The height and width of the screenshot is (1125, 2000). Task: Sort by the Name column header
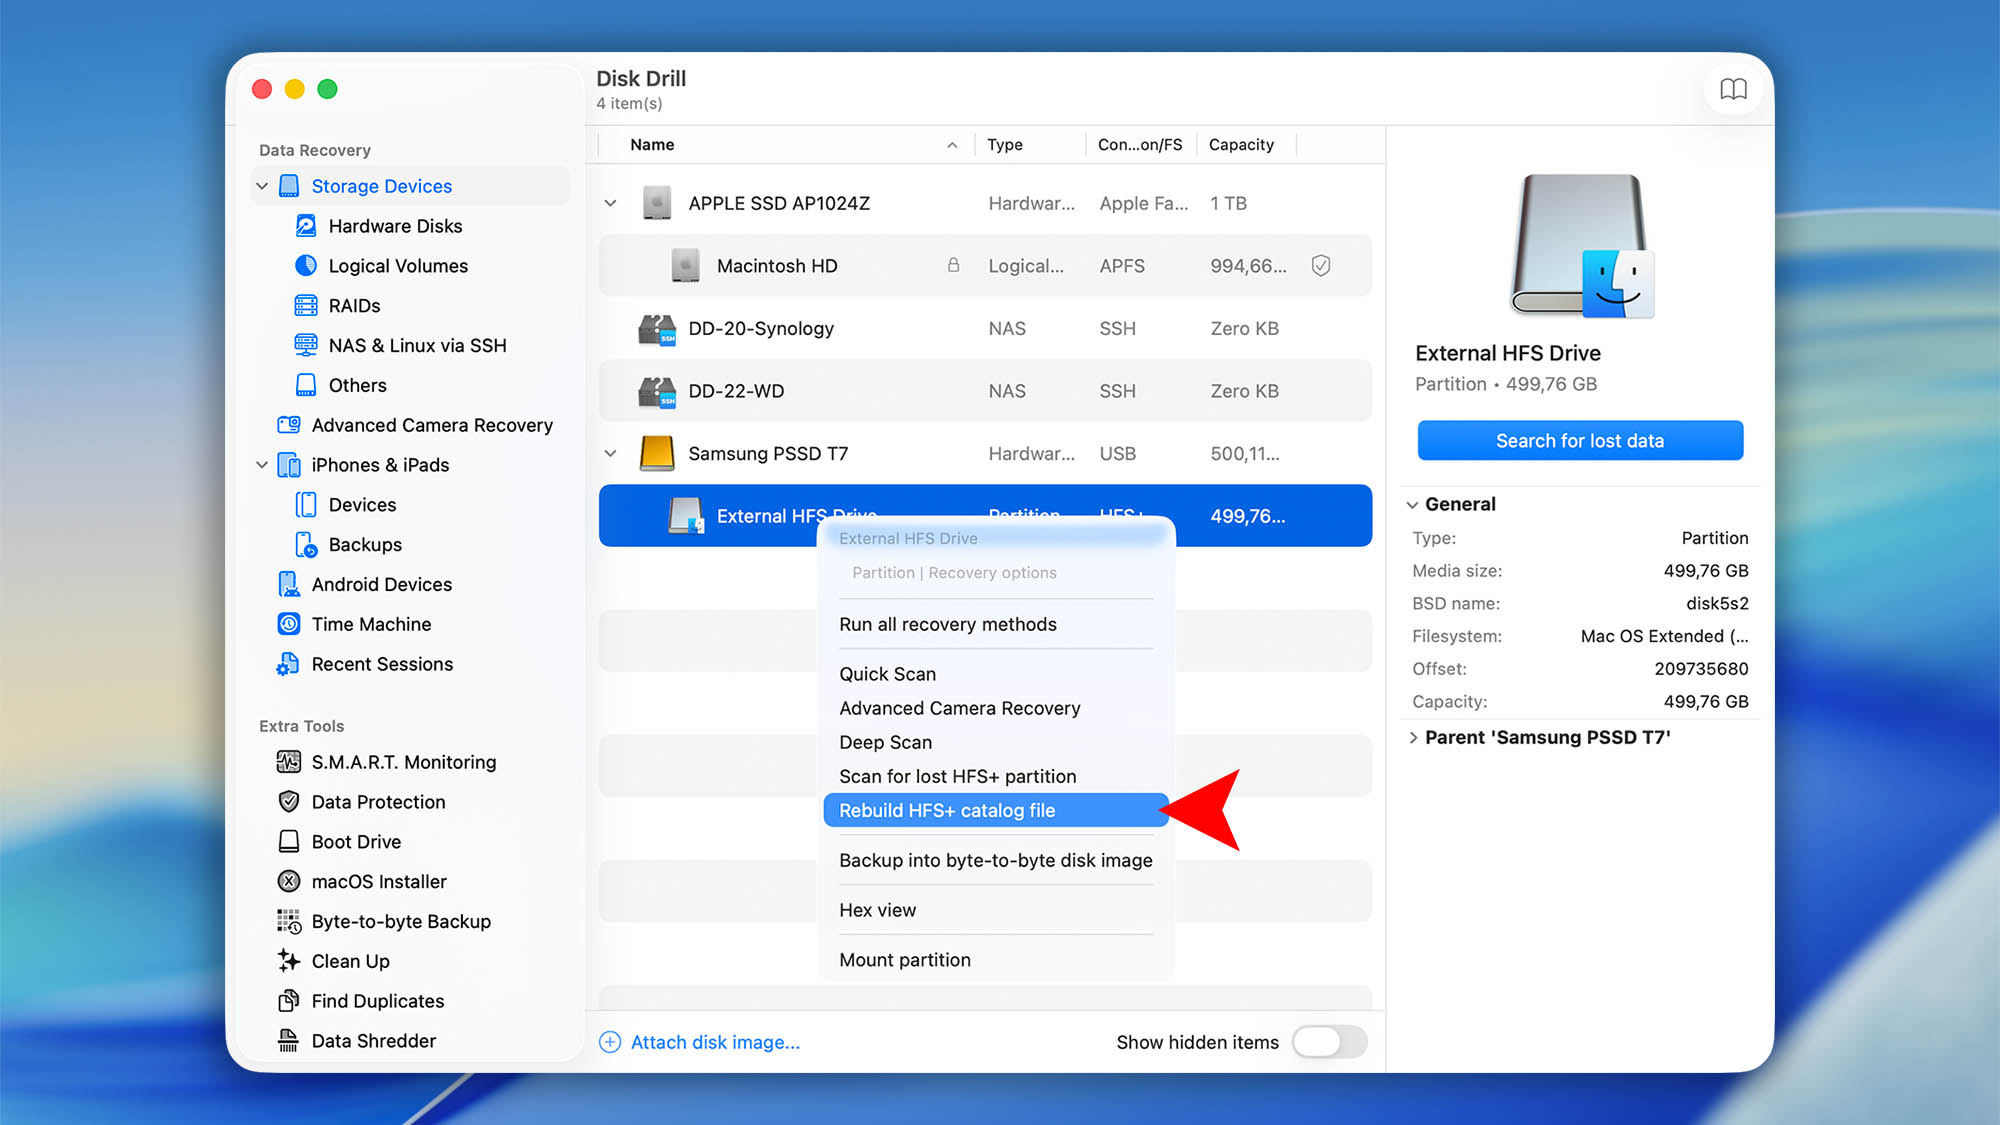tap(651, 144)
